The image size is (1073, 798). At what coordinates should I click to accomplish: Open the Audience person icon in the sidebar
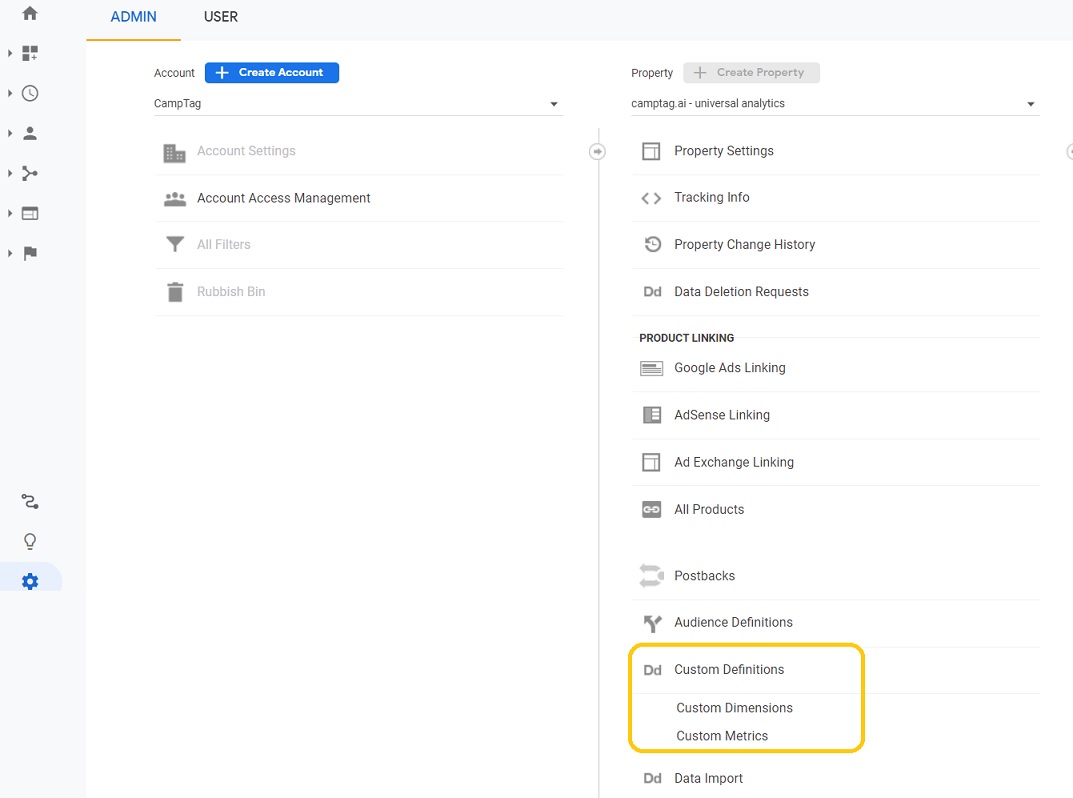click(29, 133)
